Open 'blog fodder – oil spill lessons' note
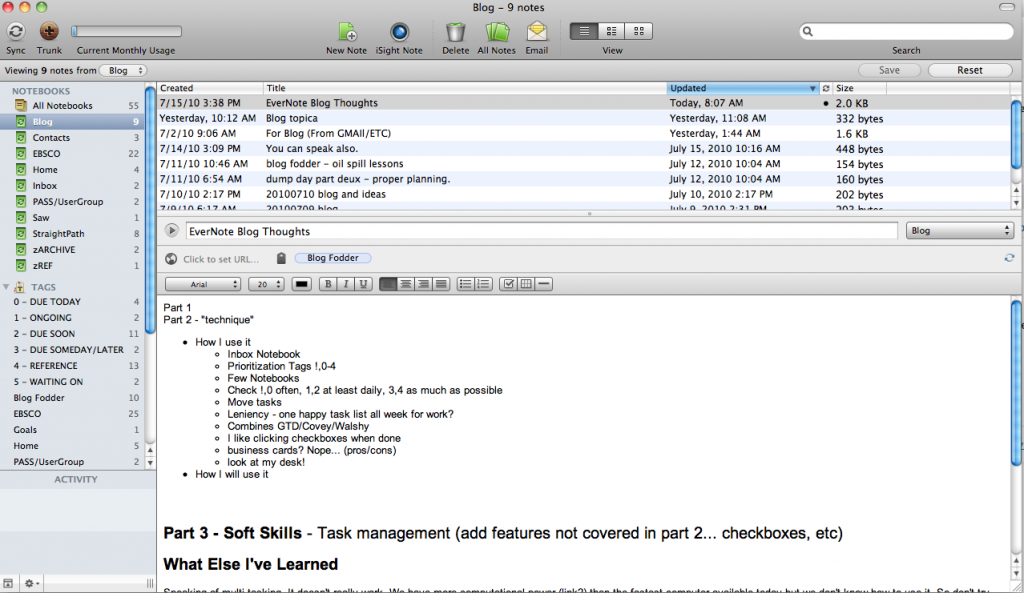 [x=584, y=164]
